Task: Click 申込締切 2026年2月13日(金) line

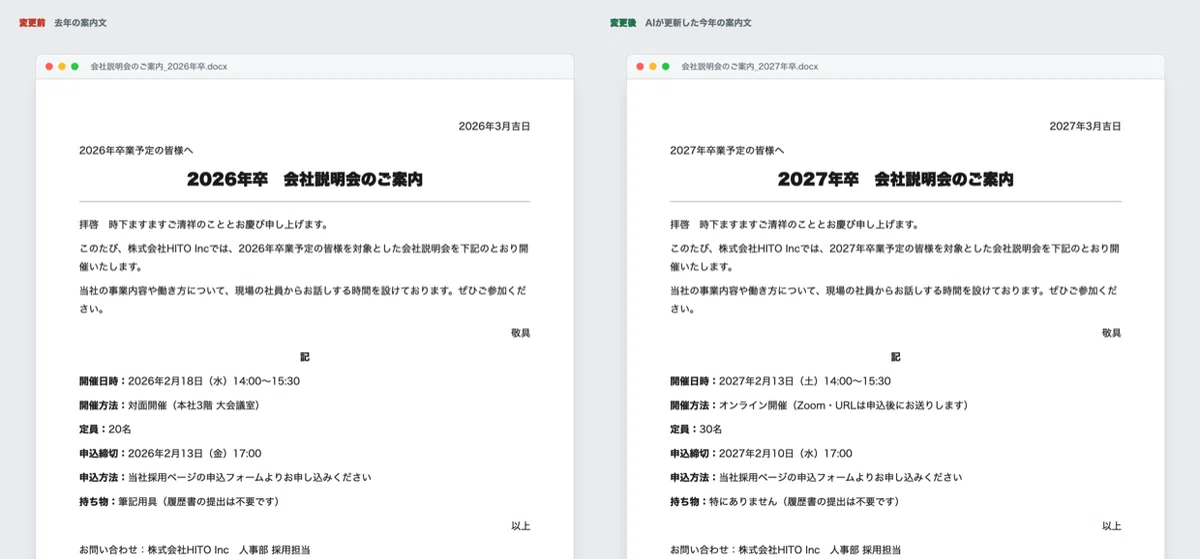Action: pos(171,453)
